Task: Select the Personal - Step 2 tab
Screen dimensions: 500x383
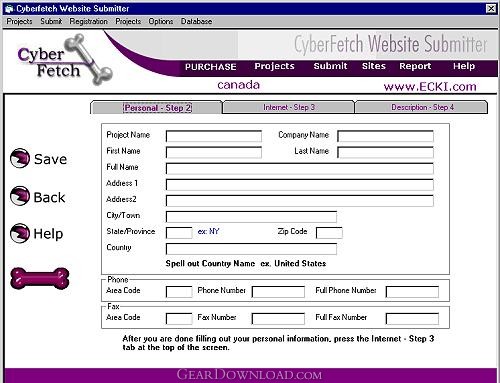Action: click(157, 108)
